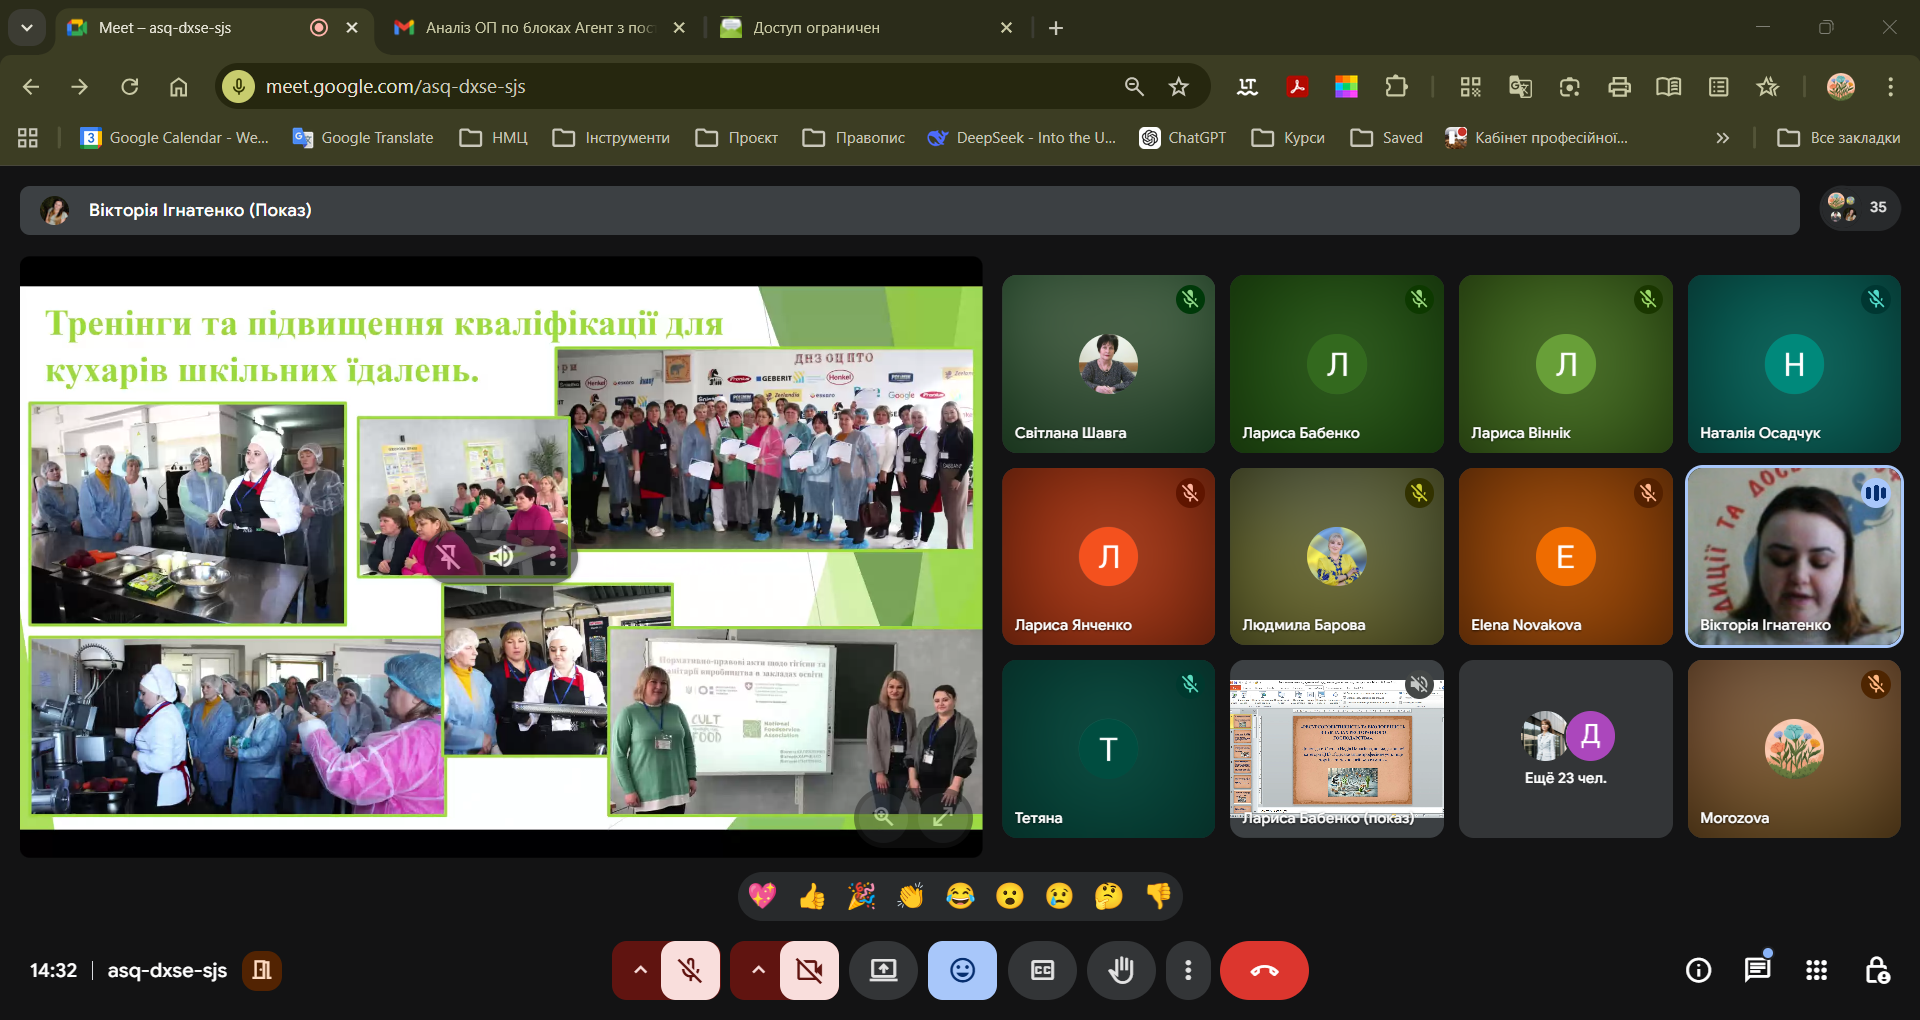Open more options three-dot menu
The height and width of the screenshot is (1020, 1920).
pyautogui.click(x=1188, y=970)
